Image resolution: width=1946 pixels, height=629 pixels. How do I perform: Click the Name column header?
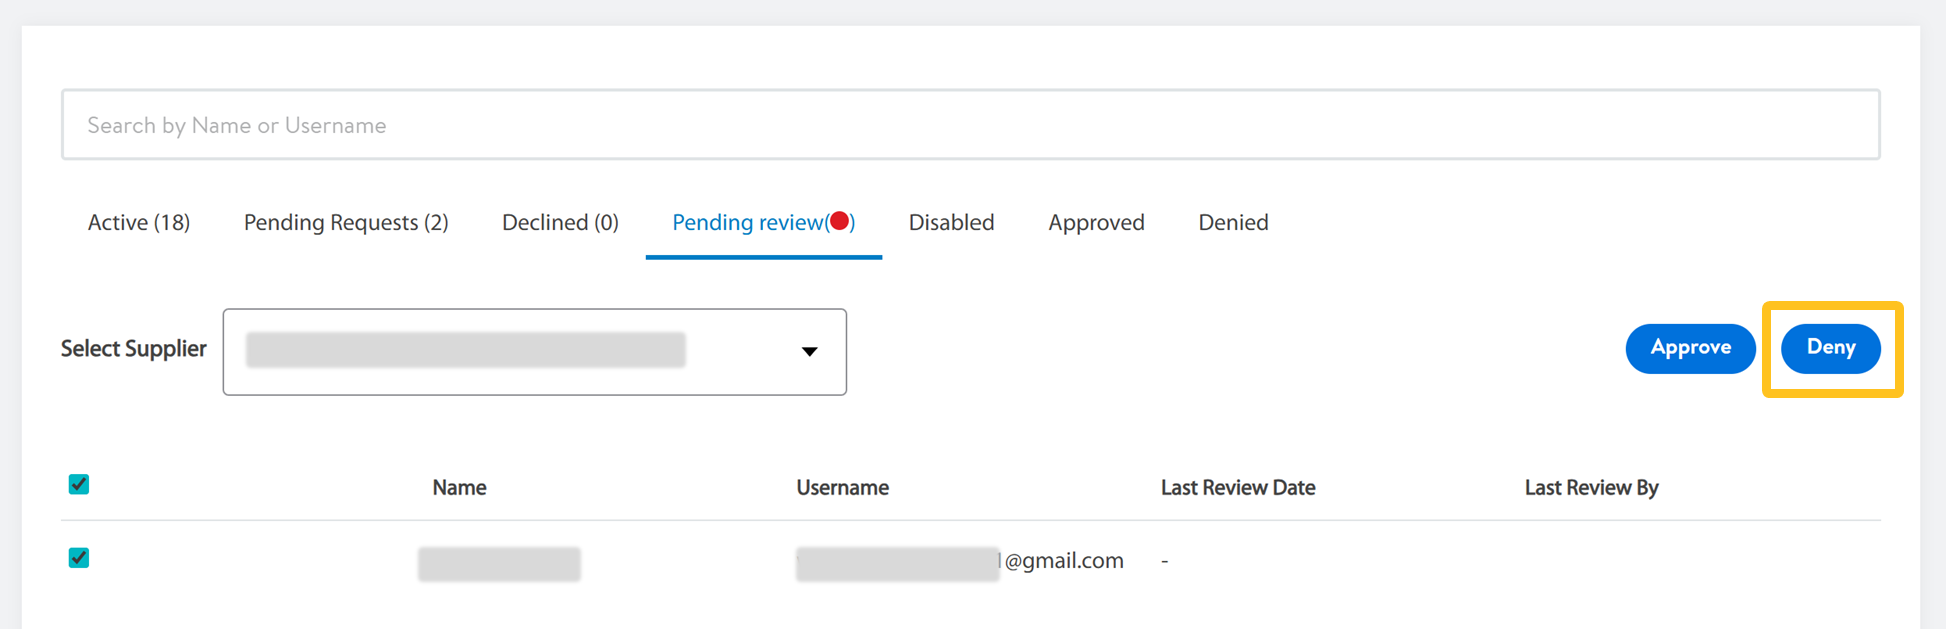(459, 488)
